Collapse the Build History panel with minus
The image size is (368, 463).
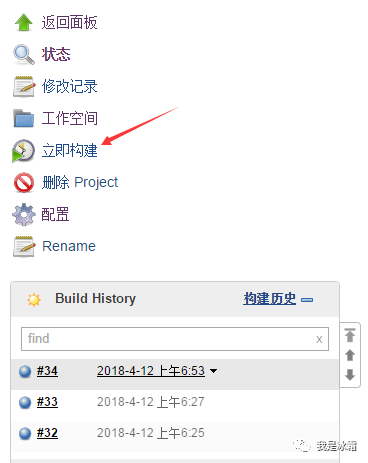click(x=307, y=300)
